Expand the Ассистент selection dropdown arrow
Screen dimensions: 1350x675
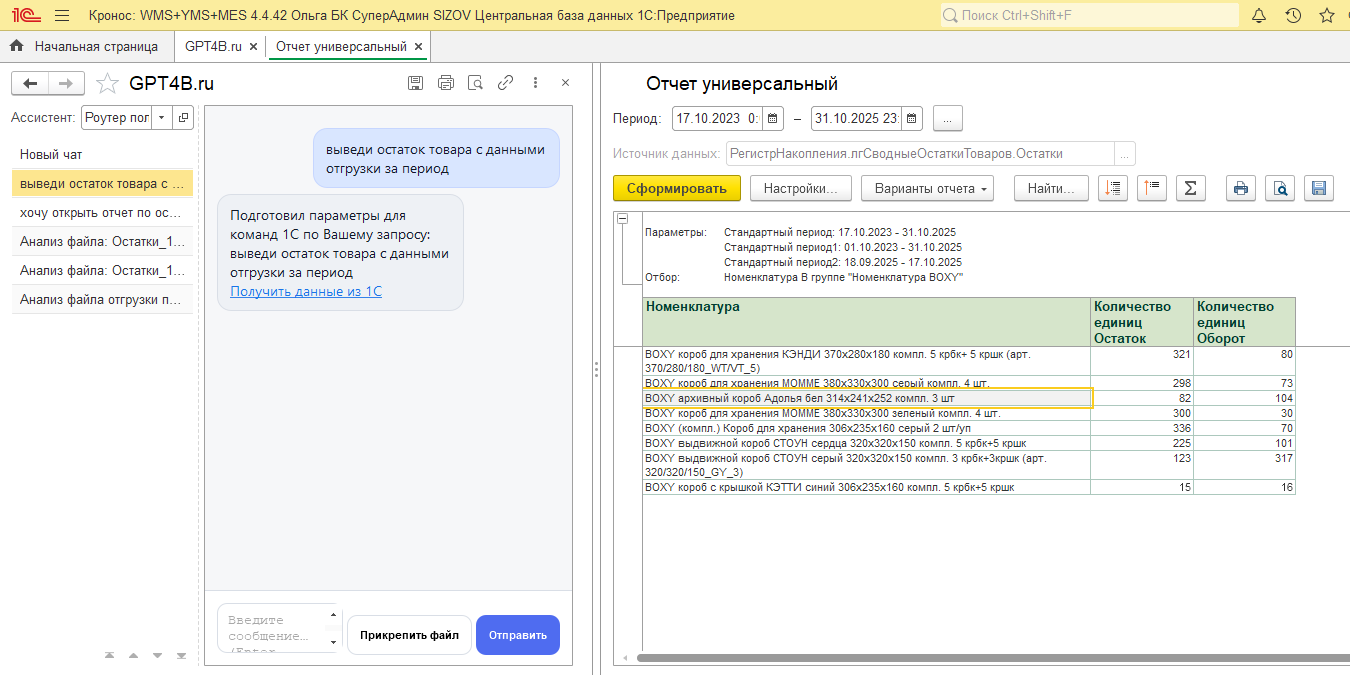161,118
